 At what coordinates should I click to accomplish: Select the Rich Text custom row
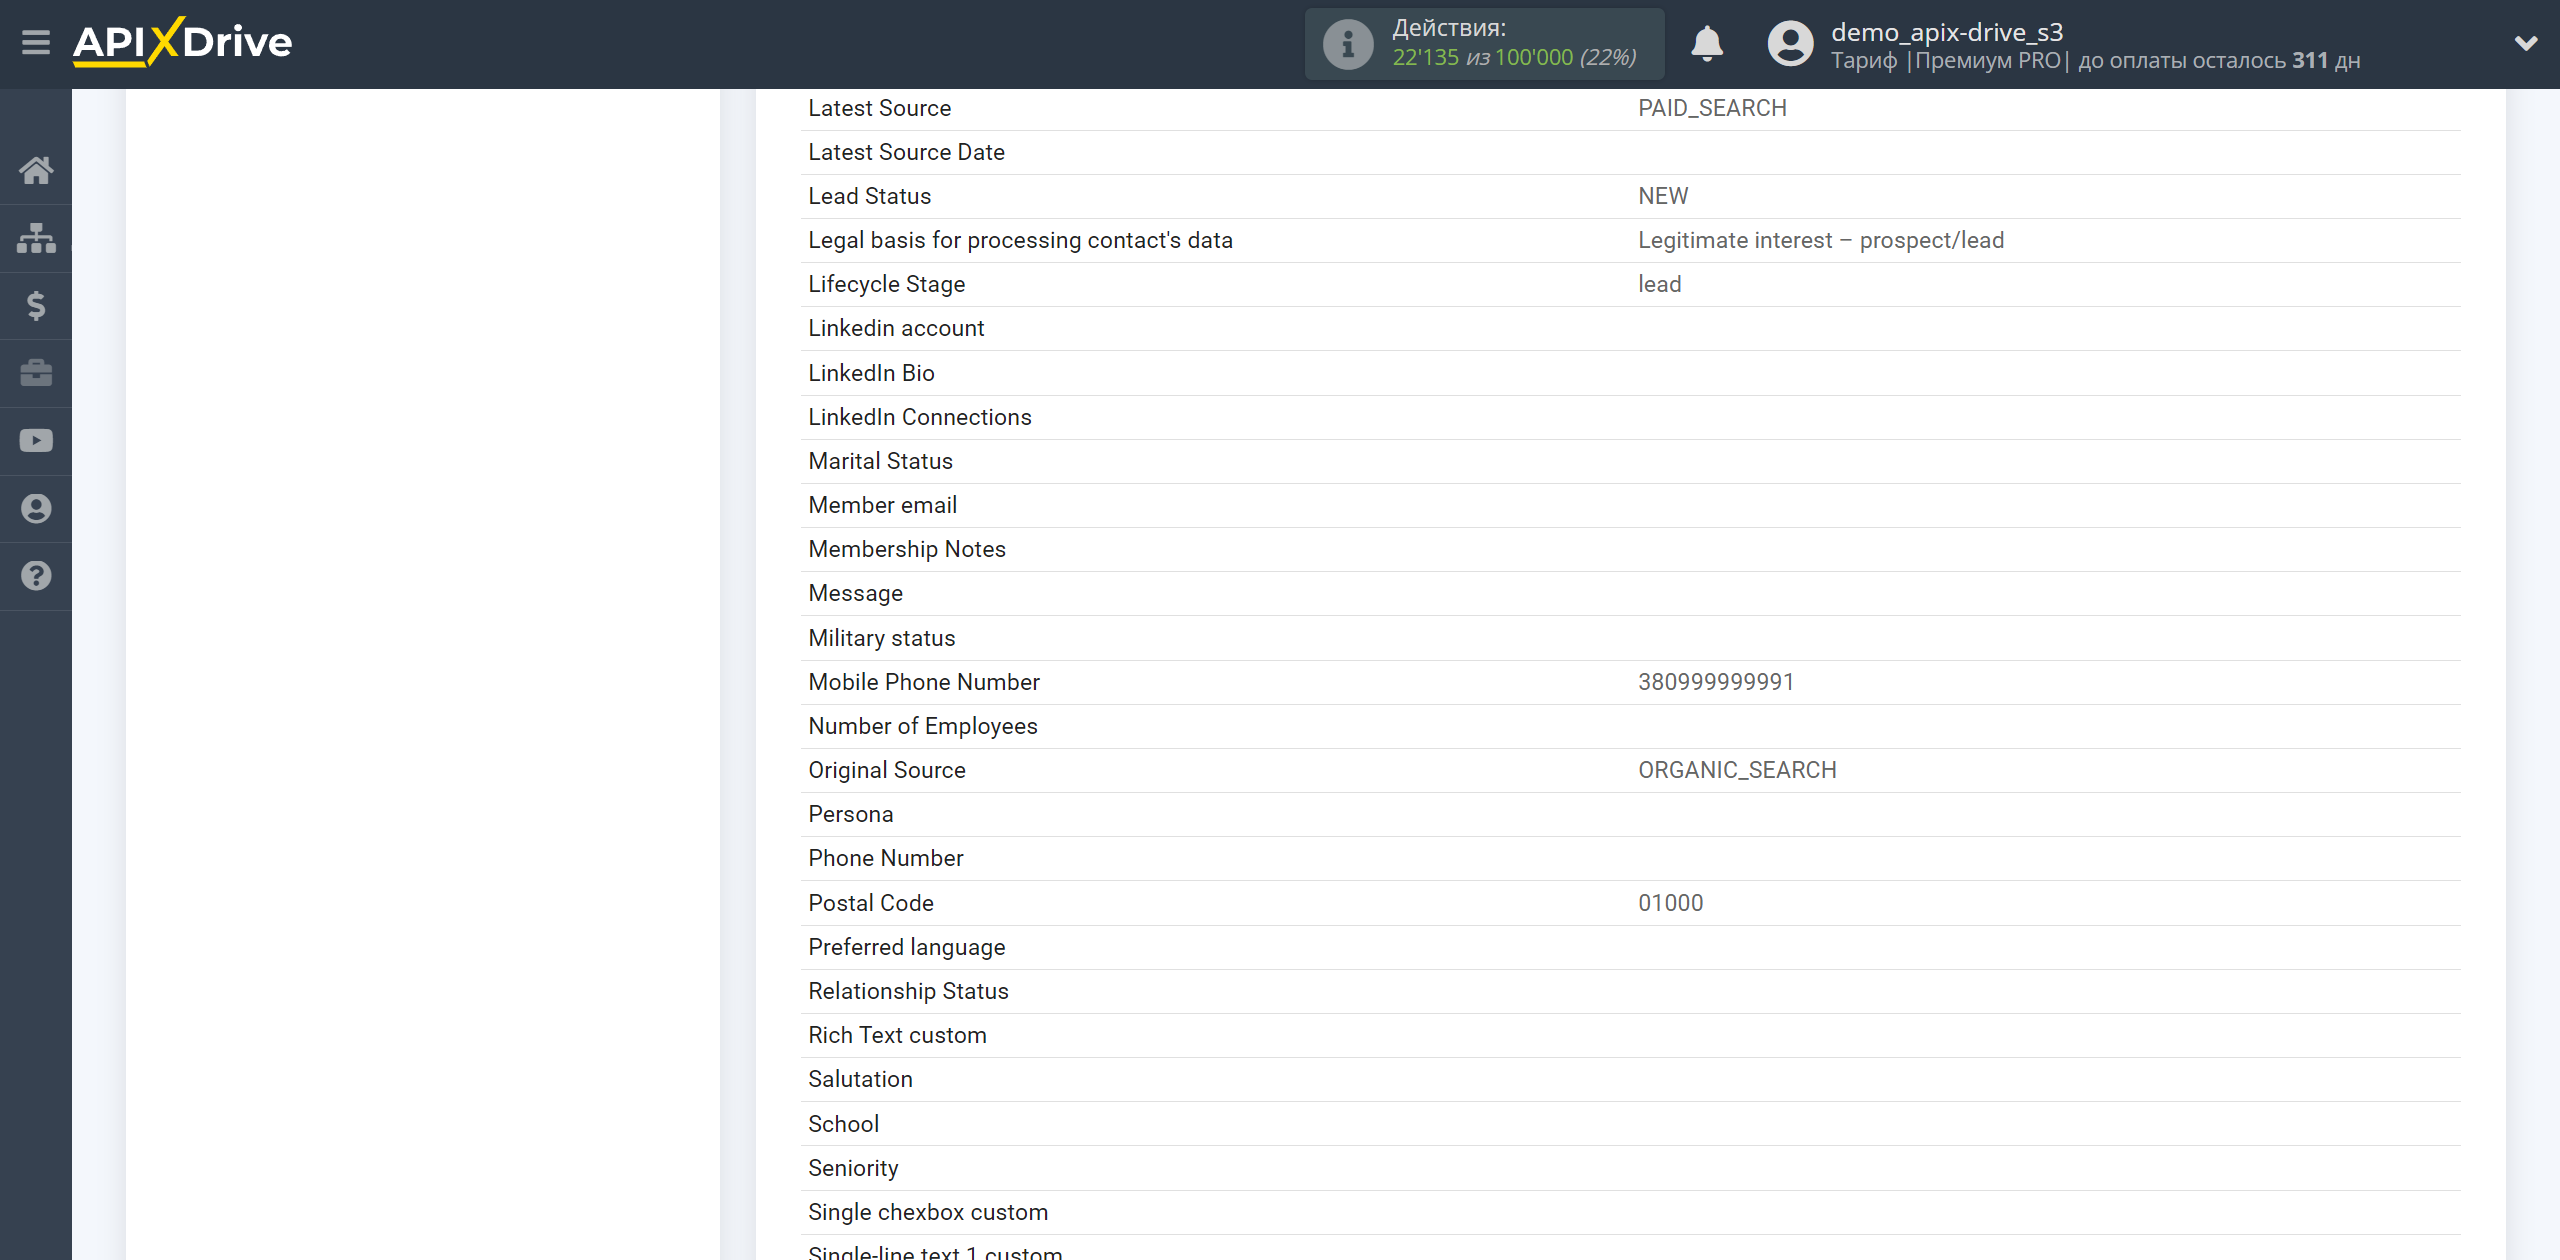(x=1630, y=1035)
